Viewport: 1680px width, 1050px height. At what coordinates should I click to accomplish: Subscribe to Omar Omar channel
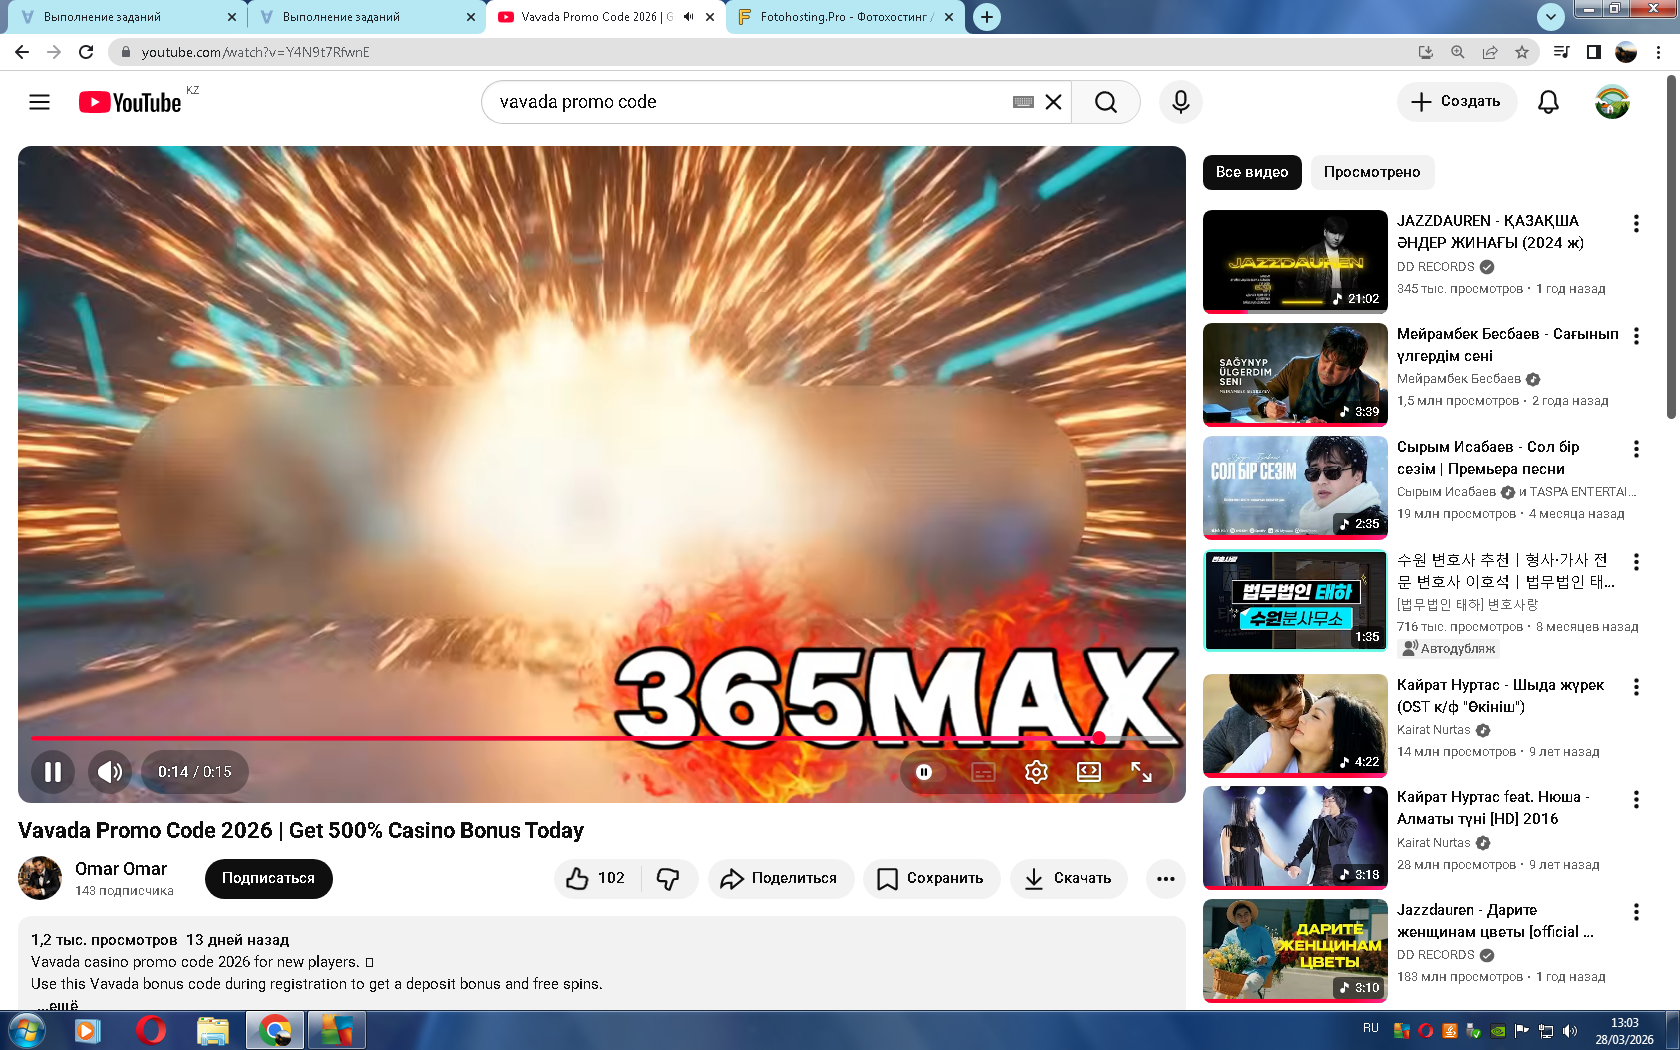pos(268,878)
